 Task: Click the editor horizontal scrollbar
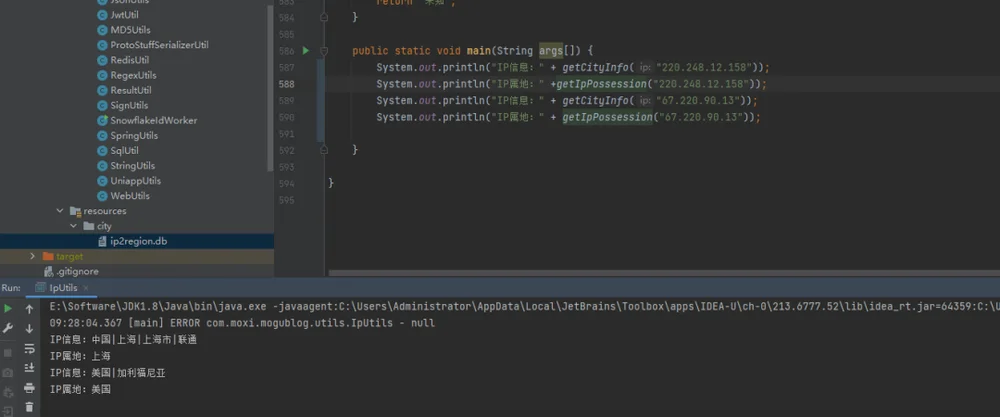pos(663,273)
